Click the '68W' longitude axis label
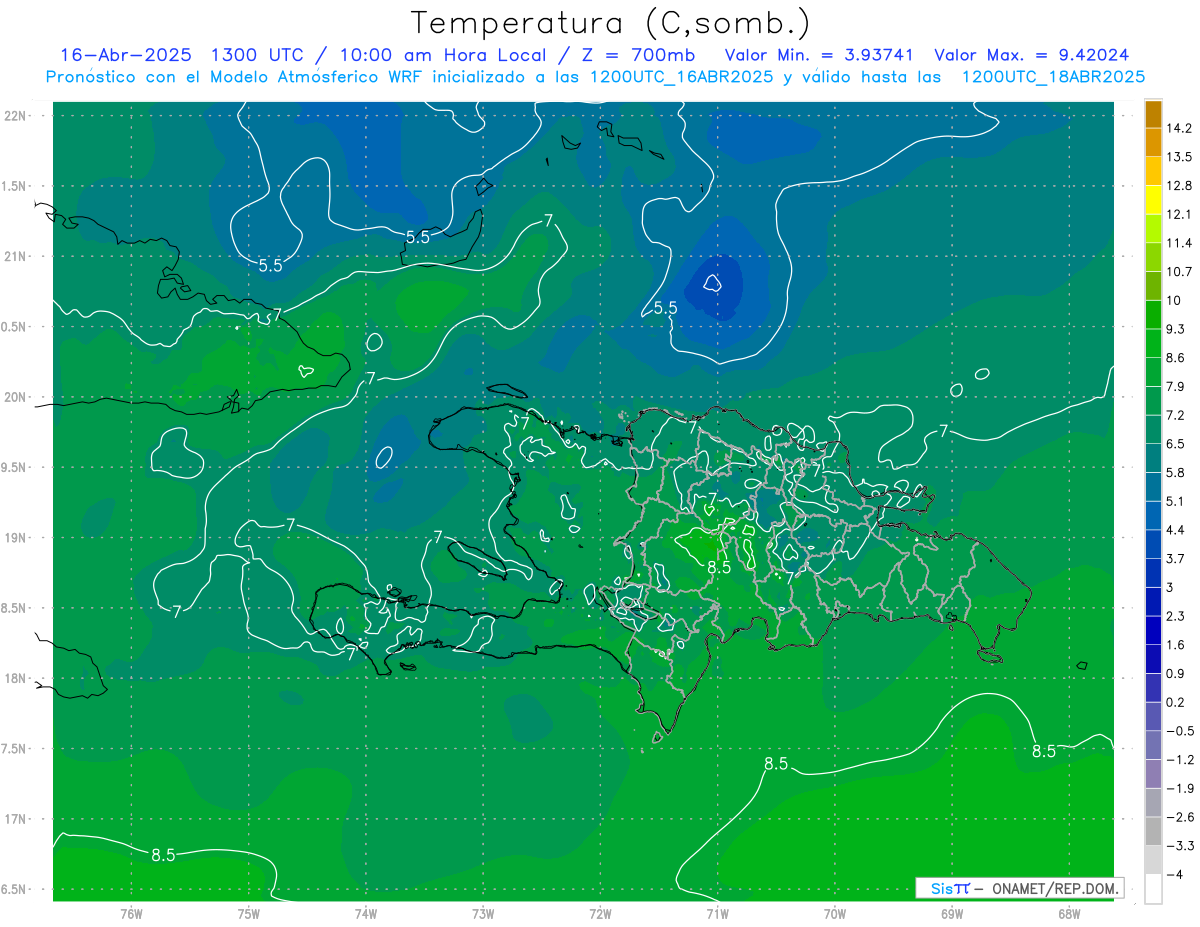Image resolution: width=1200 pixels, height=927 pixels. 1068,914
